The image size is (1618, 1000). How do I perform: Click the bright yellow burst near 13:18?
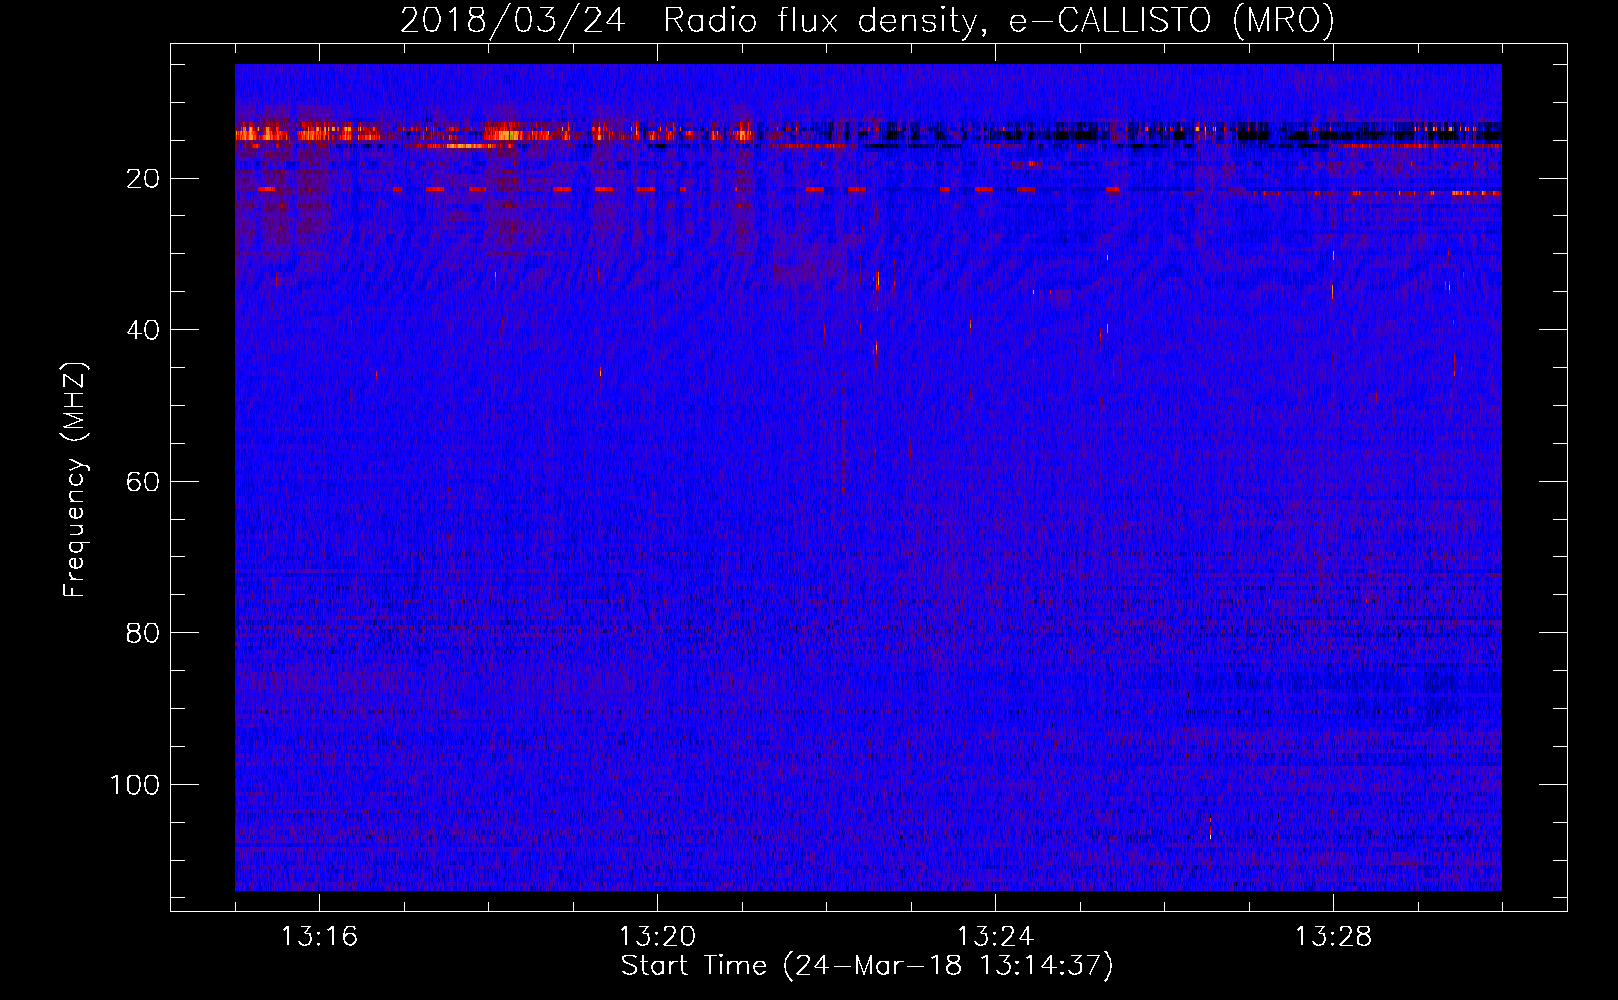pos(507,134)
